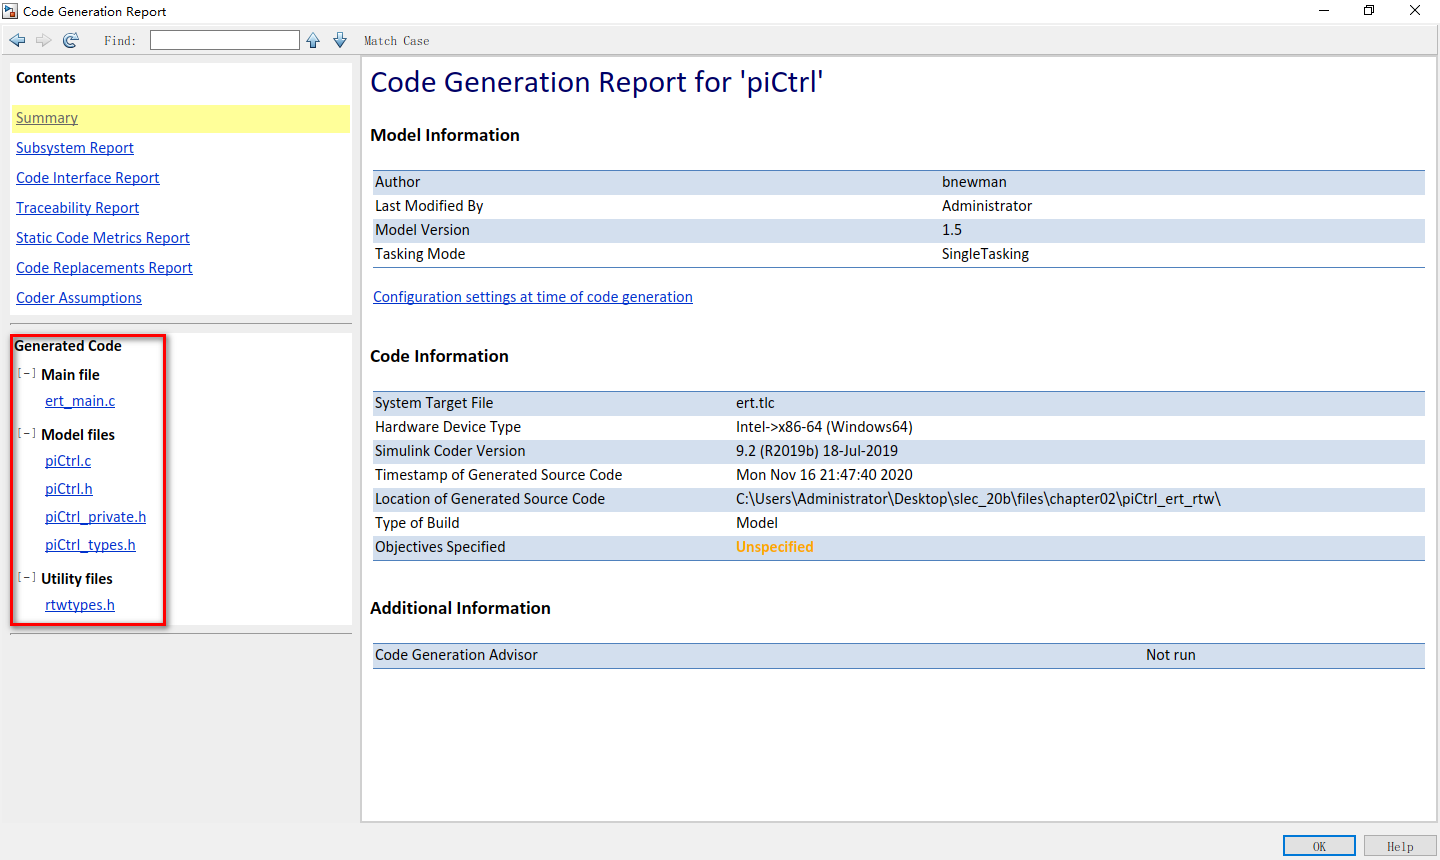Navigate forward in the report history

point(42,40)
